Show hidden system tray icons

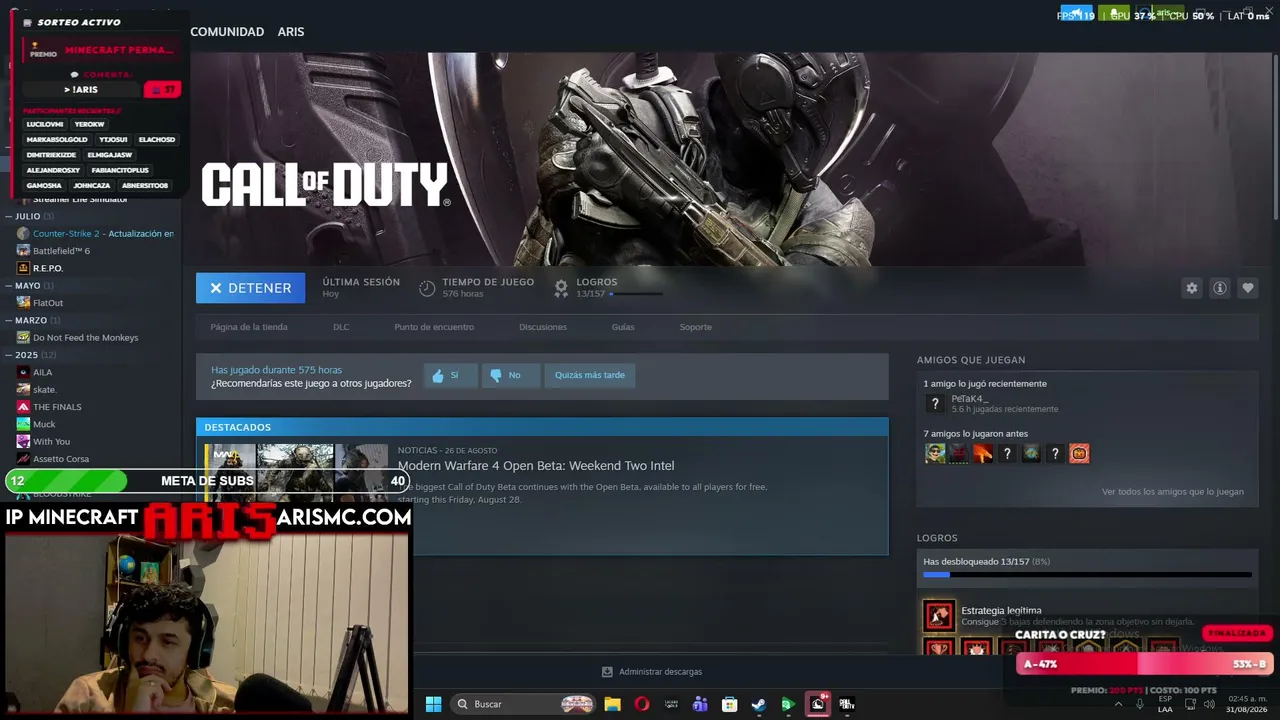pos(1118,704)
